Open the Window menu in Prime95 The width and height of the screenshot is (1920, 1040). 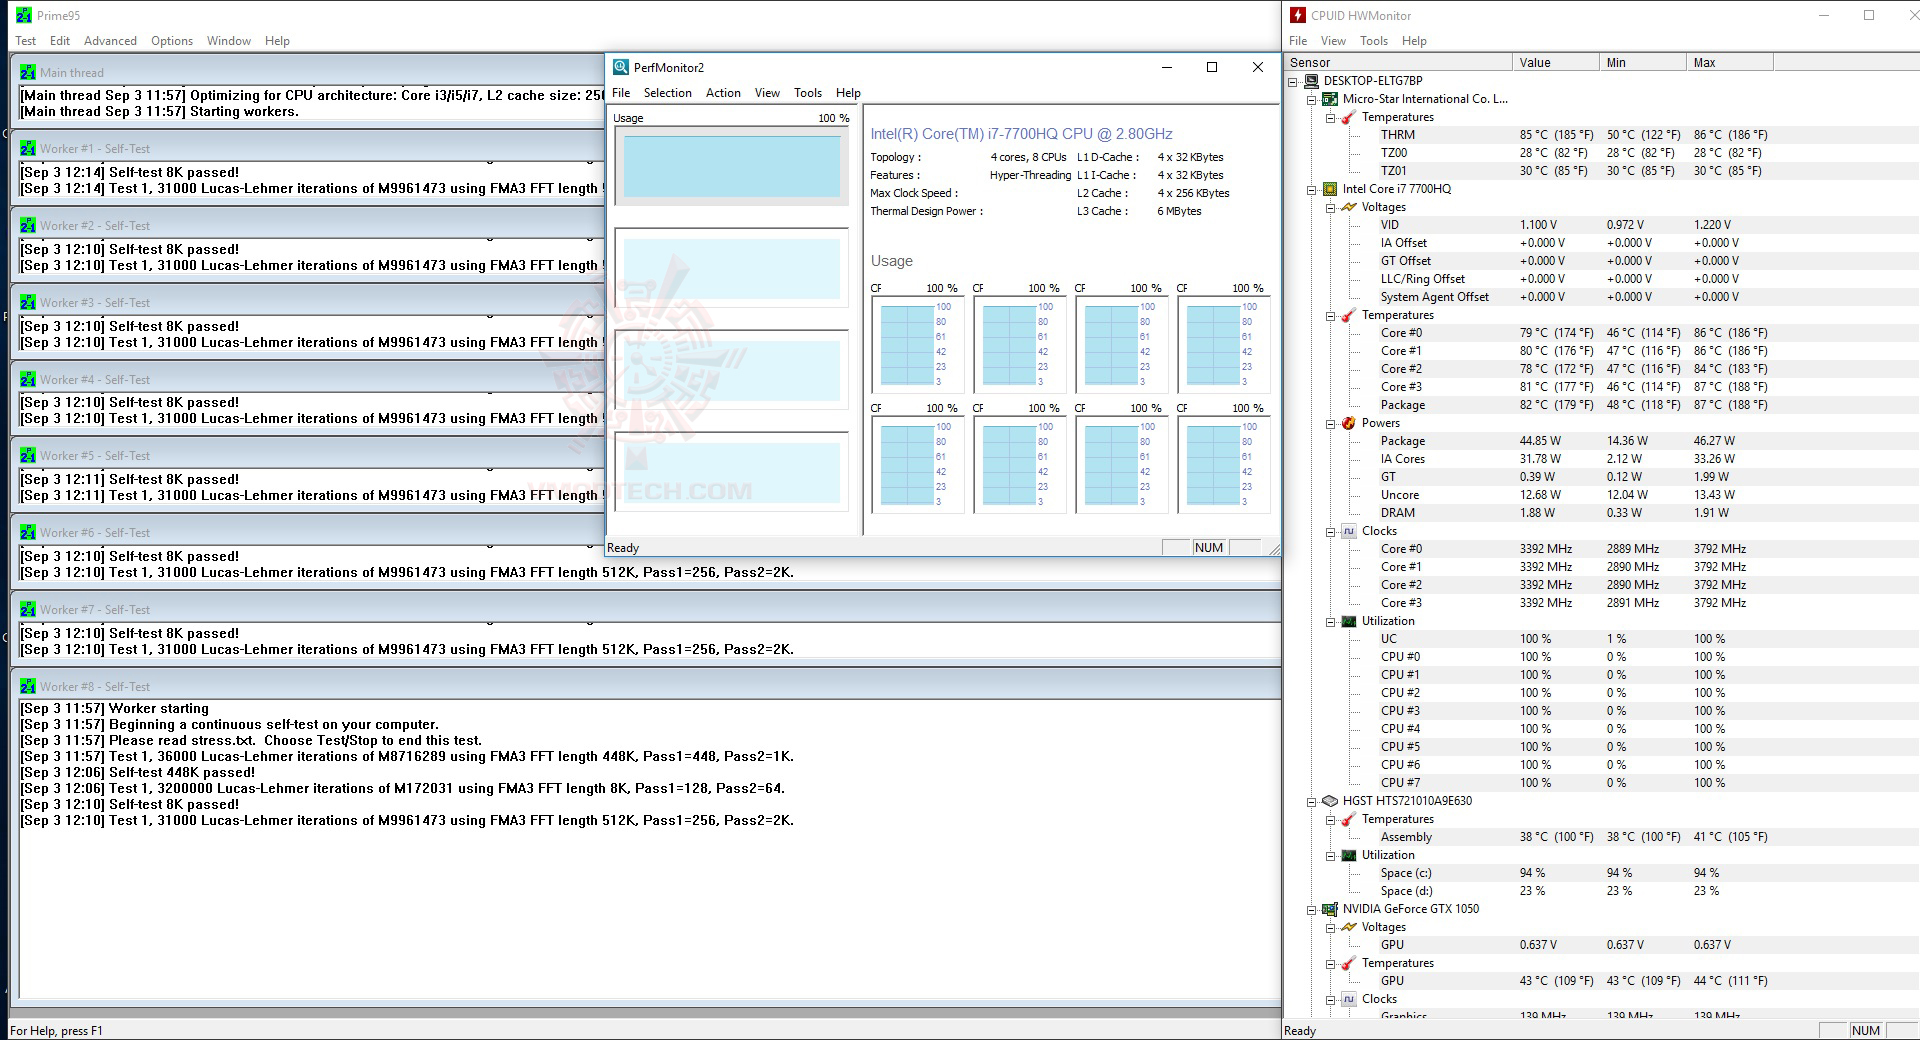tap(229, 41)
